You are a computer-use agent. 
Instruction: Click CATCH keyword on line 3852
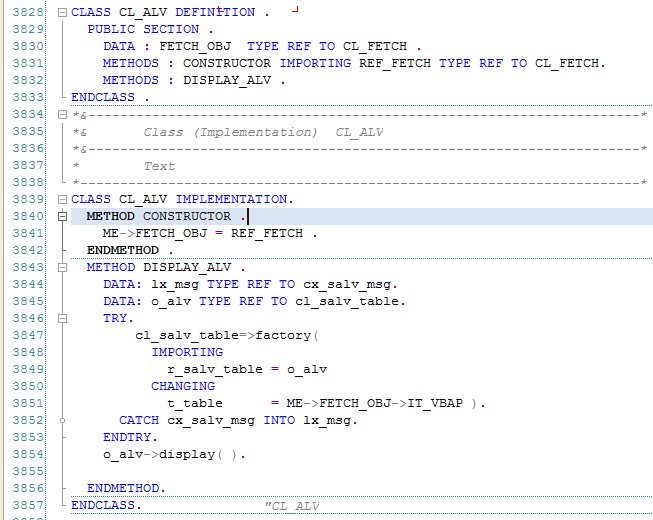point(139,420)
